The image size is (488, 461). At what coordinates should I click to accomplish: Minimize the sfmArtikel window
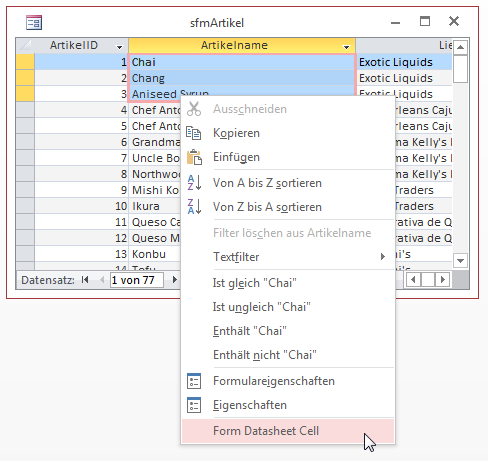pyautogui.click(x=396, y=23)
